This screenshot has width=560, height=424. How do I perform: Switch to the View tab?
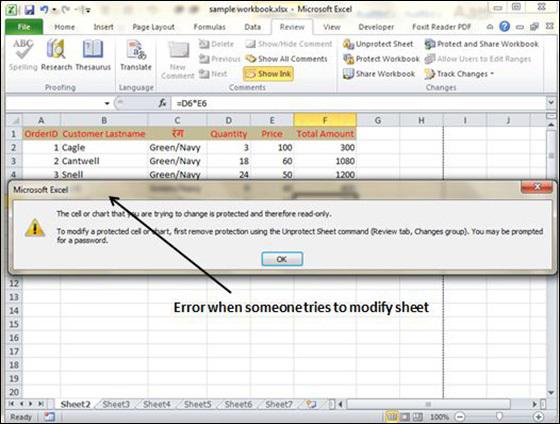coord(332,27)
